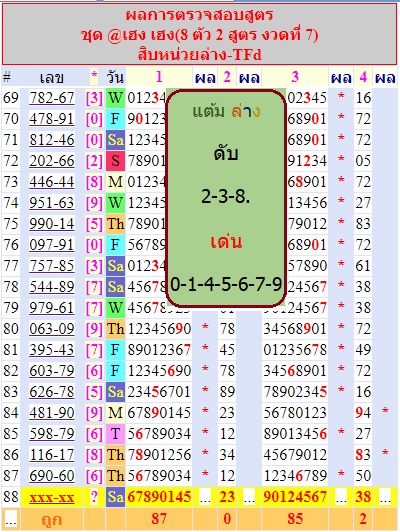
Task: Select the 2-3-8. text in the green popup
Action: click(226, 196)
